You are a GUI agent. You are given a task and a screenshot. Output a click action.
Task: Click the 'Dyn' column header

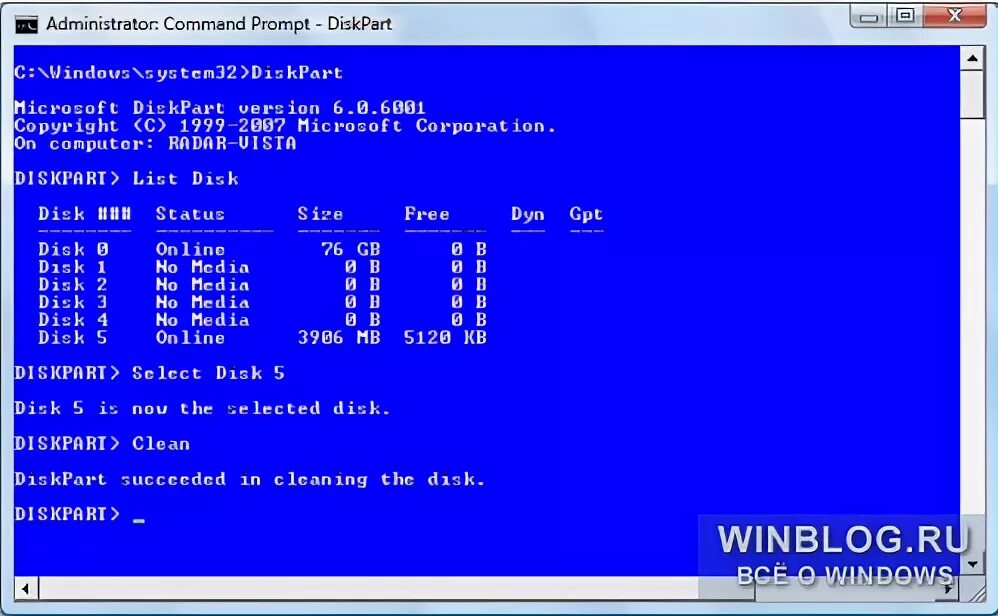528,214
